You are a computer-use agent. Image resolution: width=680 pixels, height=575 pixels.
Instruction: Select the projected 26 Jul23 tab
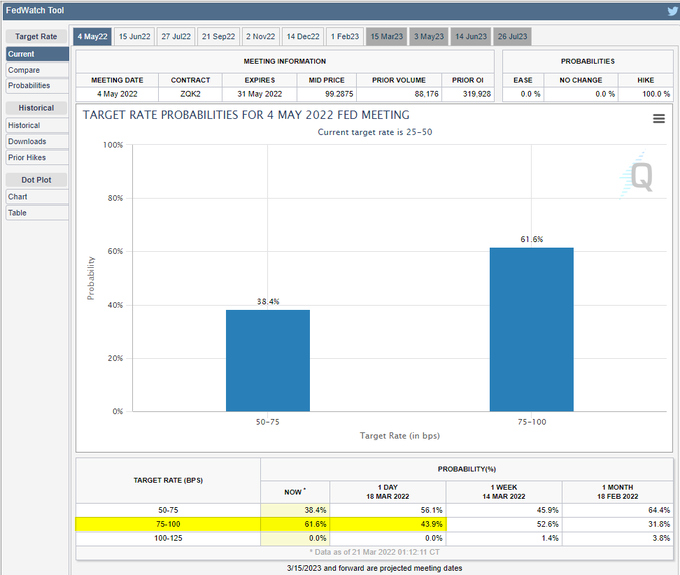coord(510,36)
